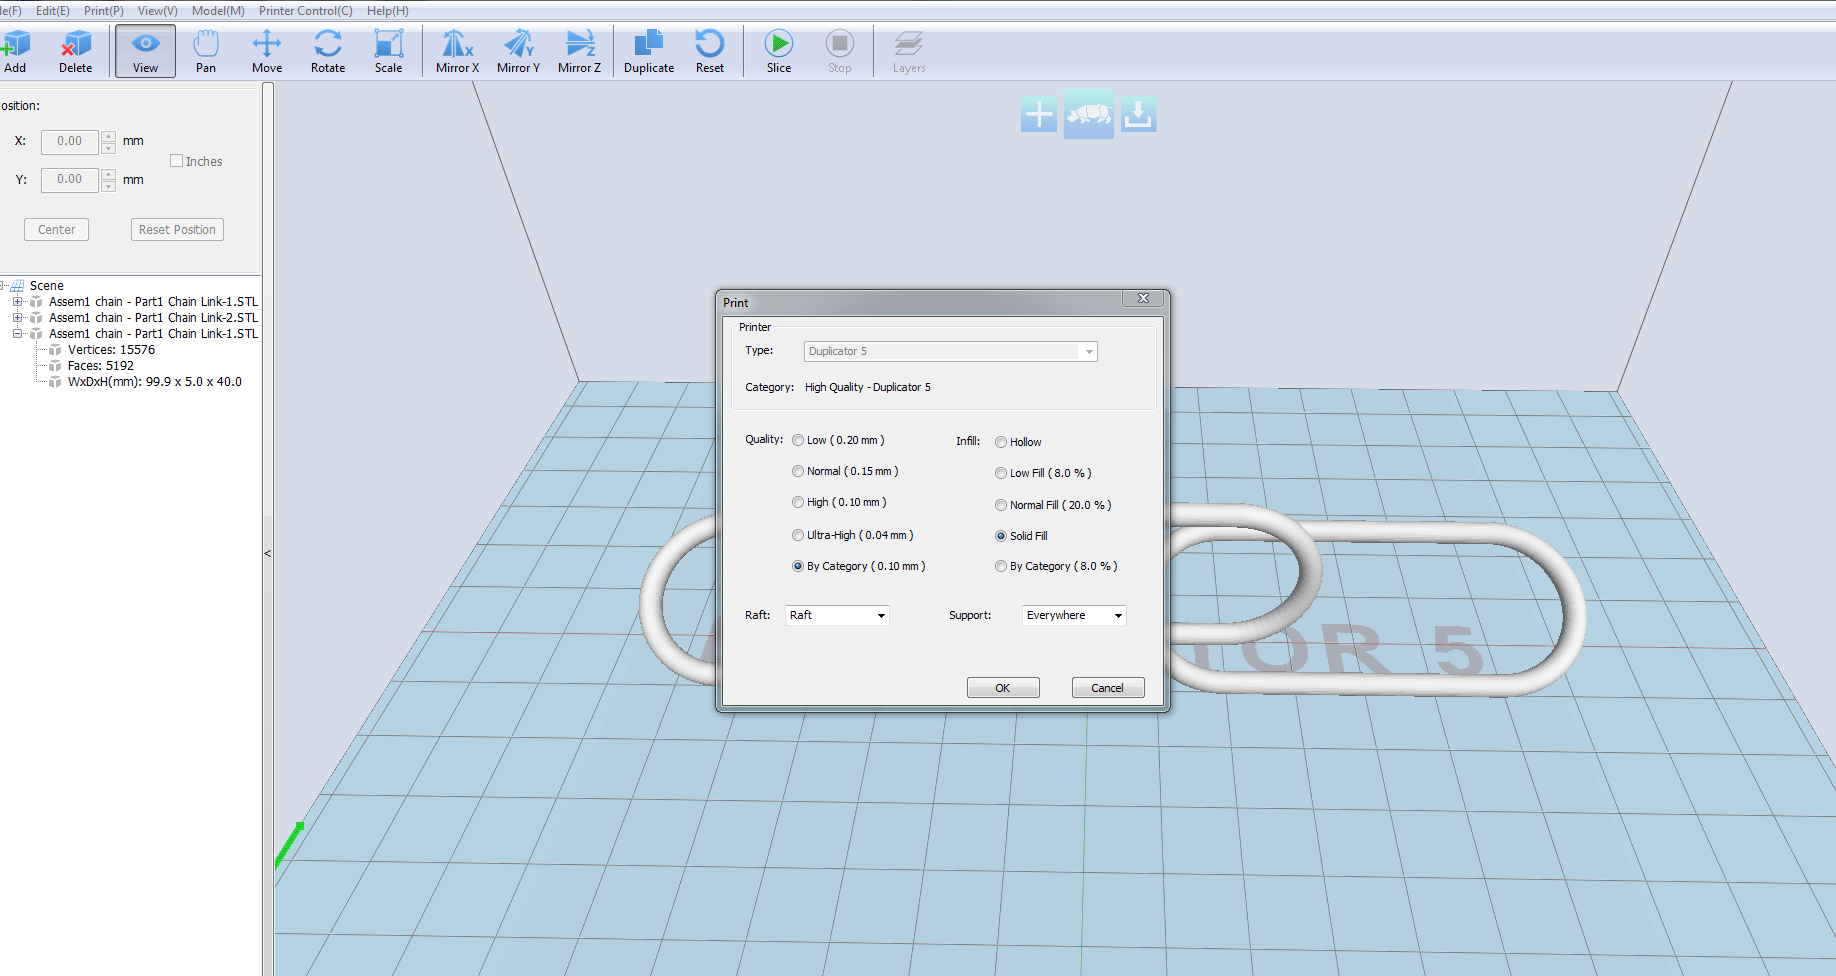Select the Move tool
The image size is (1836, 976).
[x=267, y=51]
